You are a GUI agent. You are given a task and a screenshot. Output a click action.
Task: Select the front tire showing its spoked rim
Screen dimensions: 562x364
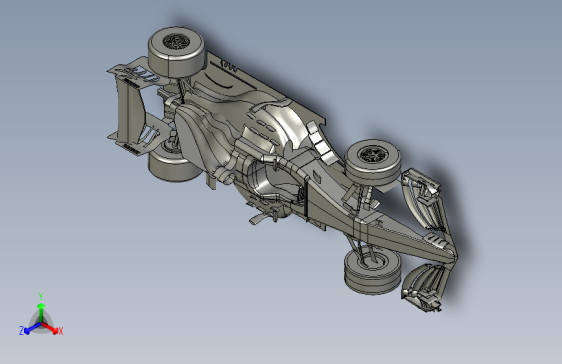[373, 162]
